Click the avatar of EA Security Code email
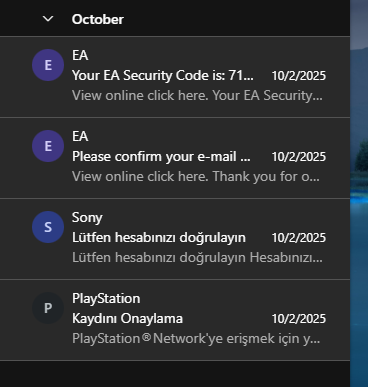The image size is (368, 387). [x=48, y=65]
